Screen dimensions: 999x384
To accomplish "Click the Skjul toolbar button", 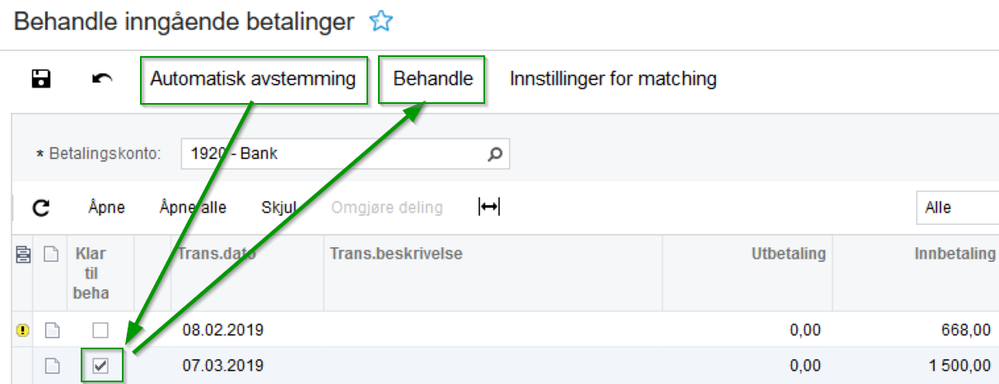I will 279,208.
